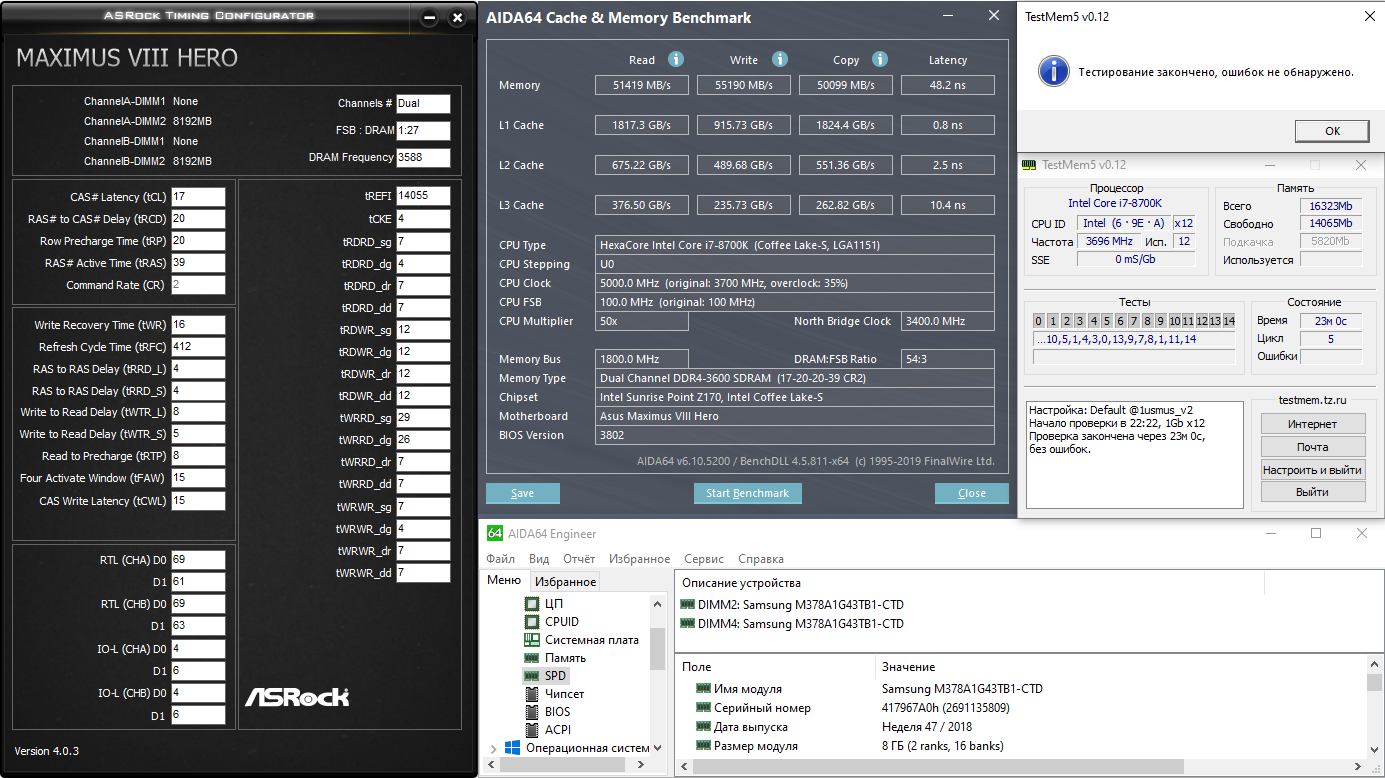Click the tWRRD_sg value field
Image resolution: width=1385 pixels, height=778 pixels.
(x=423, y=417)
